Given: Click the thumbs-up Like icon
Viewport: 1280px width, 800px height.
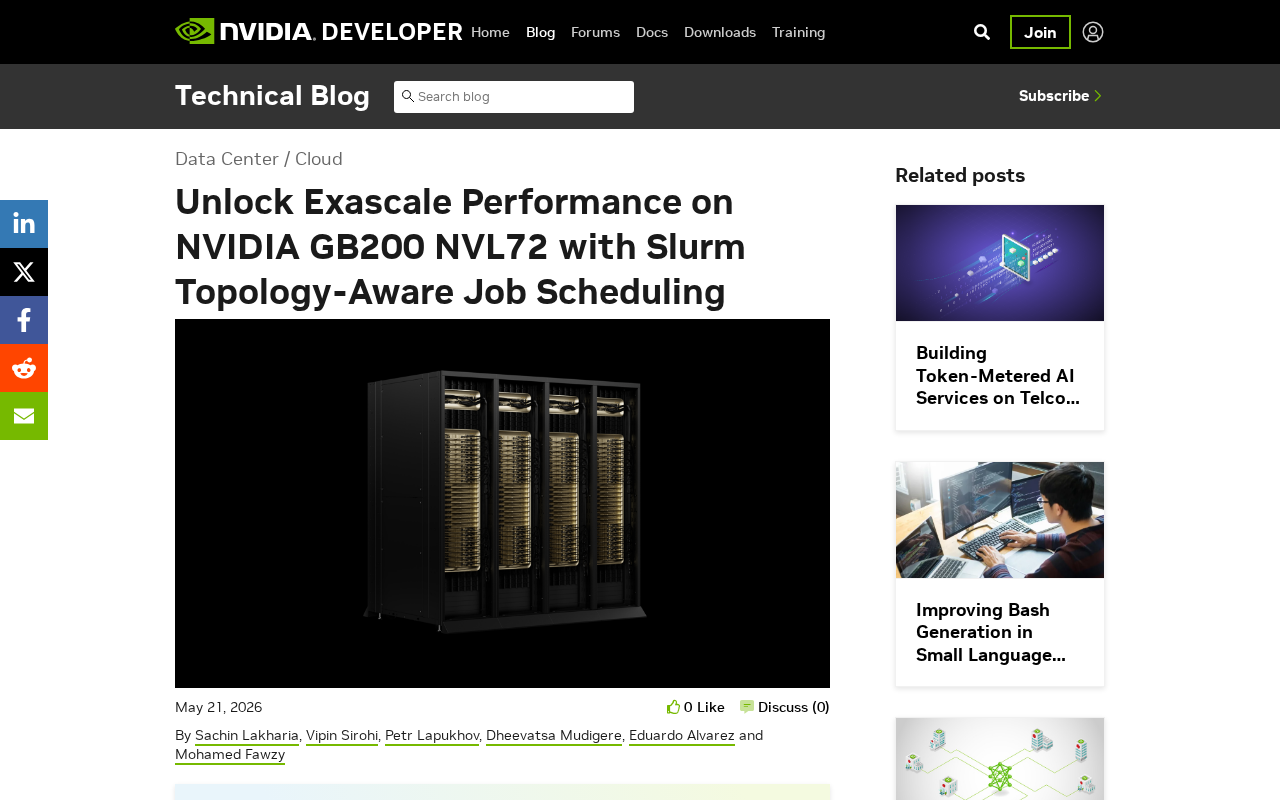Looking at the screenshot, I should coord(673,707).
